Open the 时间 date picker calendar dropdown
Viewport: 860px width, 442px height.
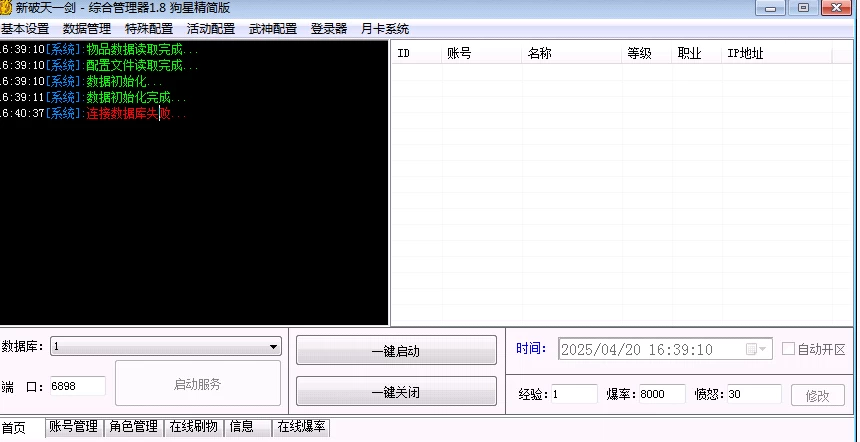[x=757, y=349]
